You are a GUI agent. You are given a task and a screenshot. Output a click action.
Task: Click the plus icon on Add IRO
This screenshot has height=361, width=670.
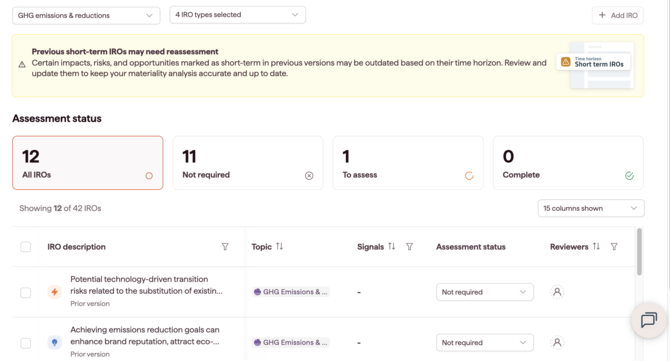click(602, 15)
